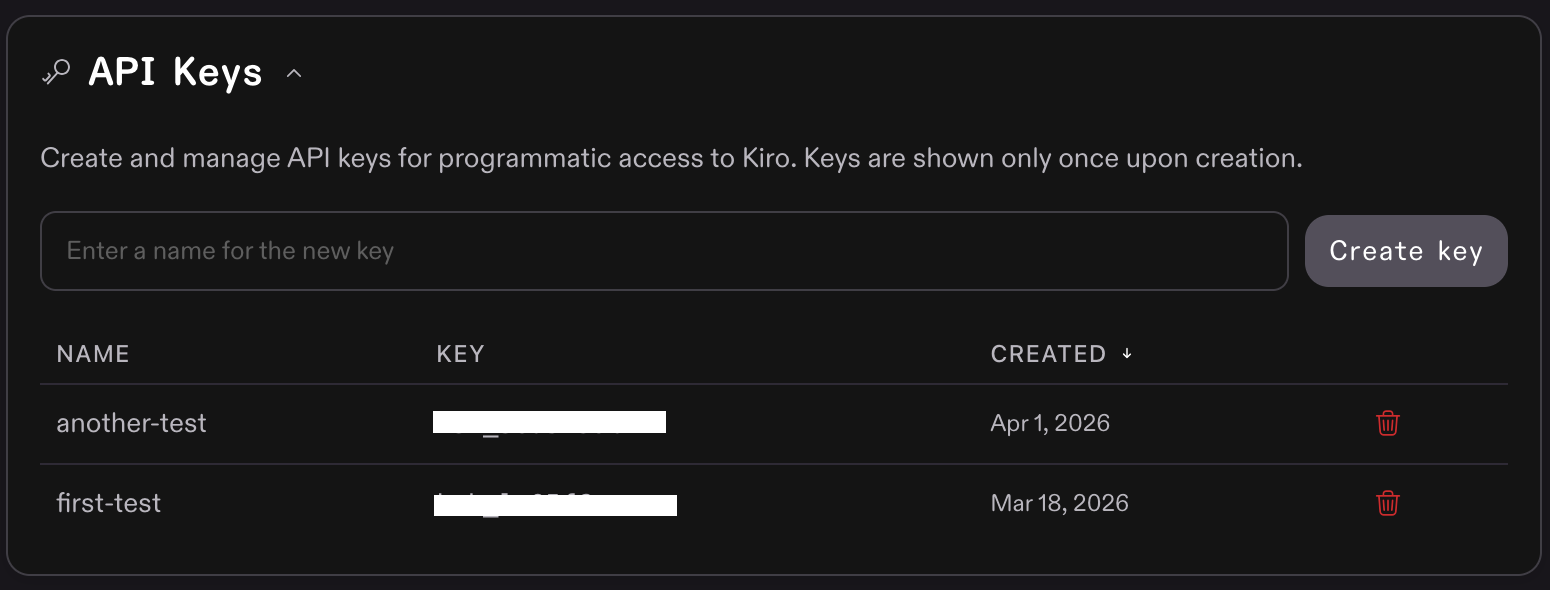Click the red deletion icon for the oldest key
The image size is (1550, 590).
[x=1388, y=503]
